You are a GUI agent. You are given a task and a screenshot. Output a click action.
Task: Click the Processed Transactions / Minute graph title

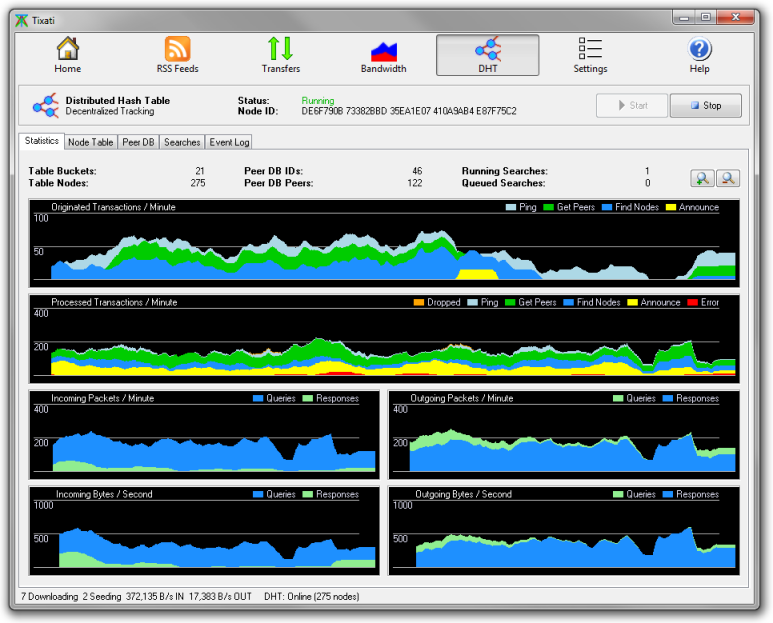click(114, 302)
